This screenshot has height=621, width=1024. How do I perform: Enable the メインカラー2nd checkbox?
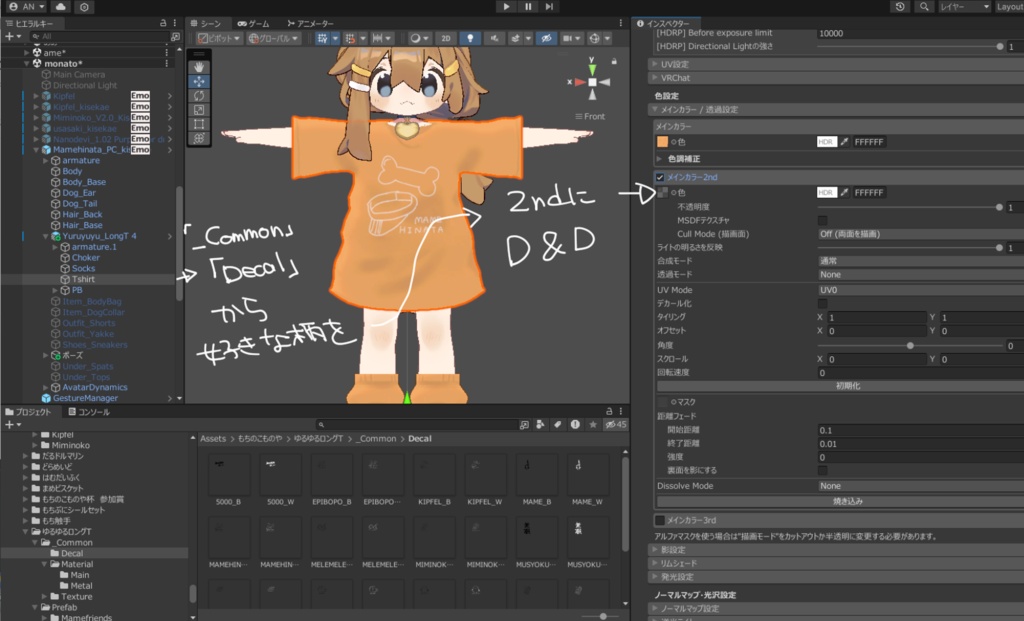click(x=660, y=177)
